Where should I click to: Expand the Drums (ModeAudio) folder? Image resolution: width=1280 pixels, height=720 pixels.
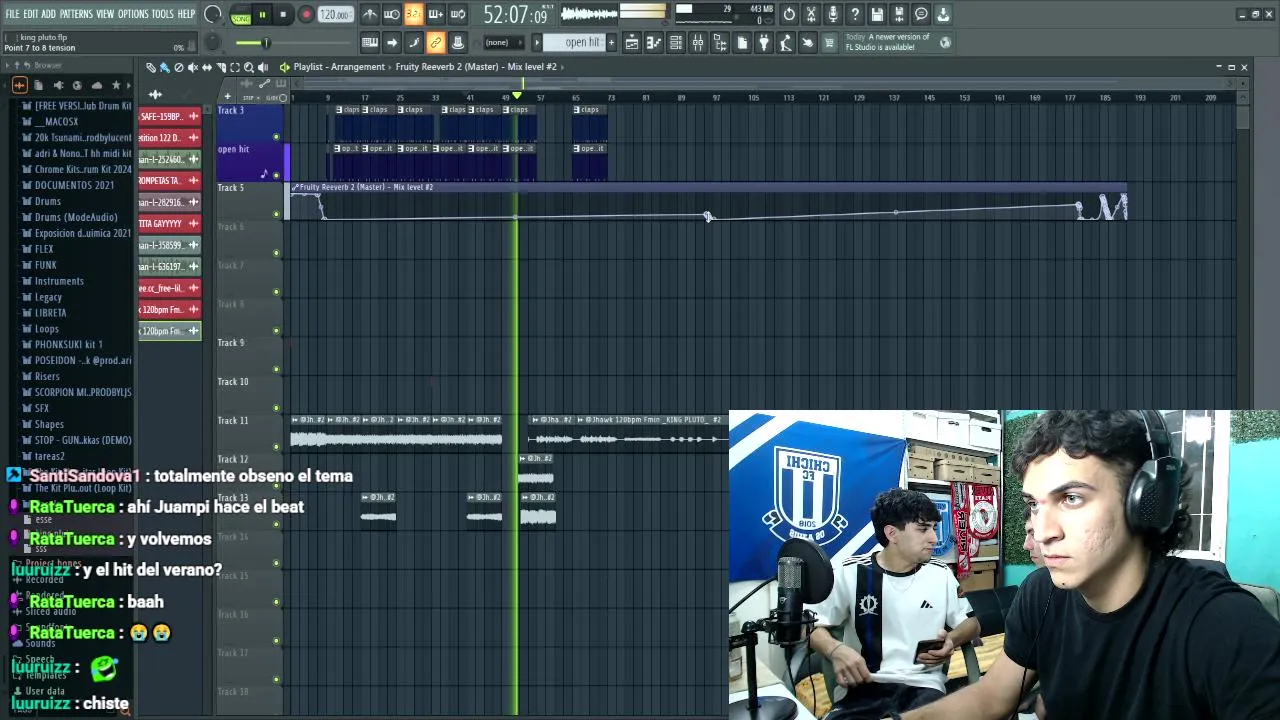click(76, 217)
